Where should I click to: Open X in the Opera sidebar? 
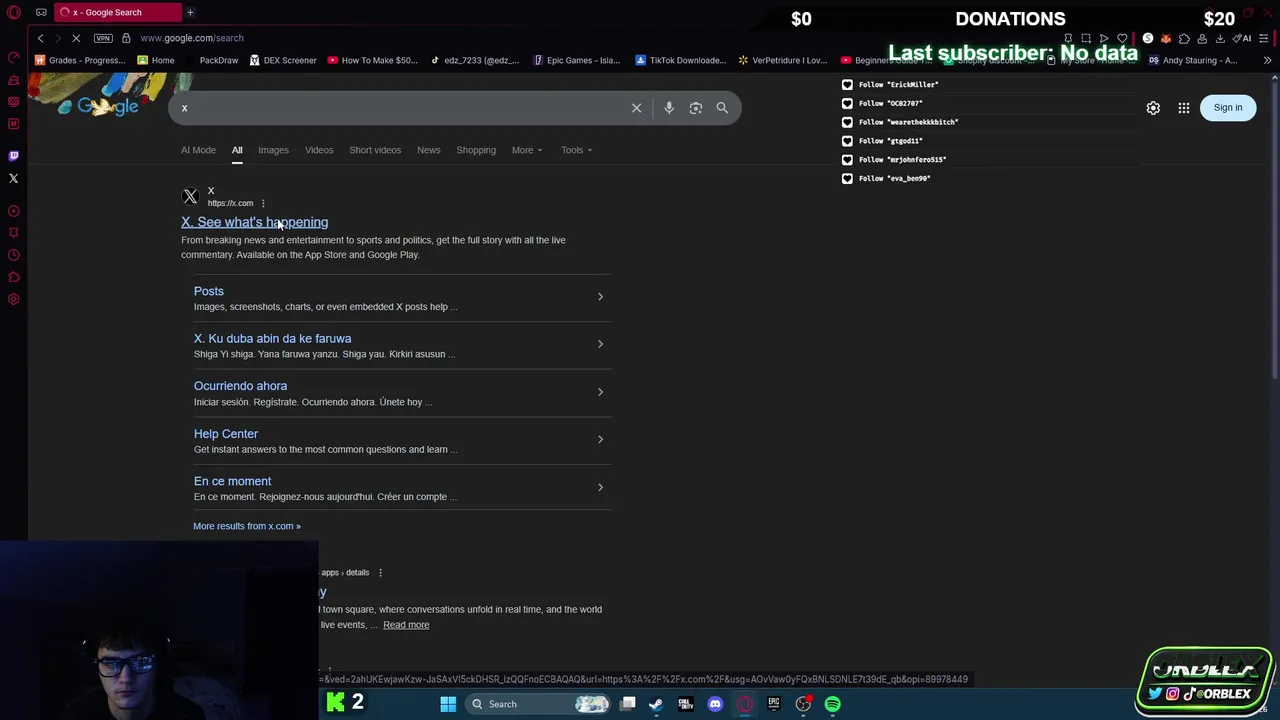point(13,178)
